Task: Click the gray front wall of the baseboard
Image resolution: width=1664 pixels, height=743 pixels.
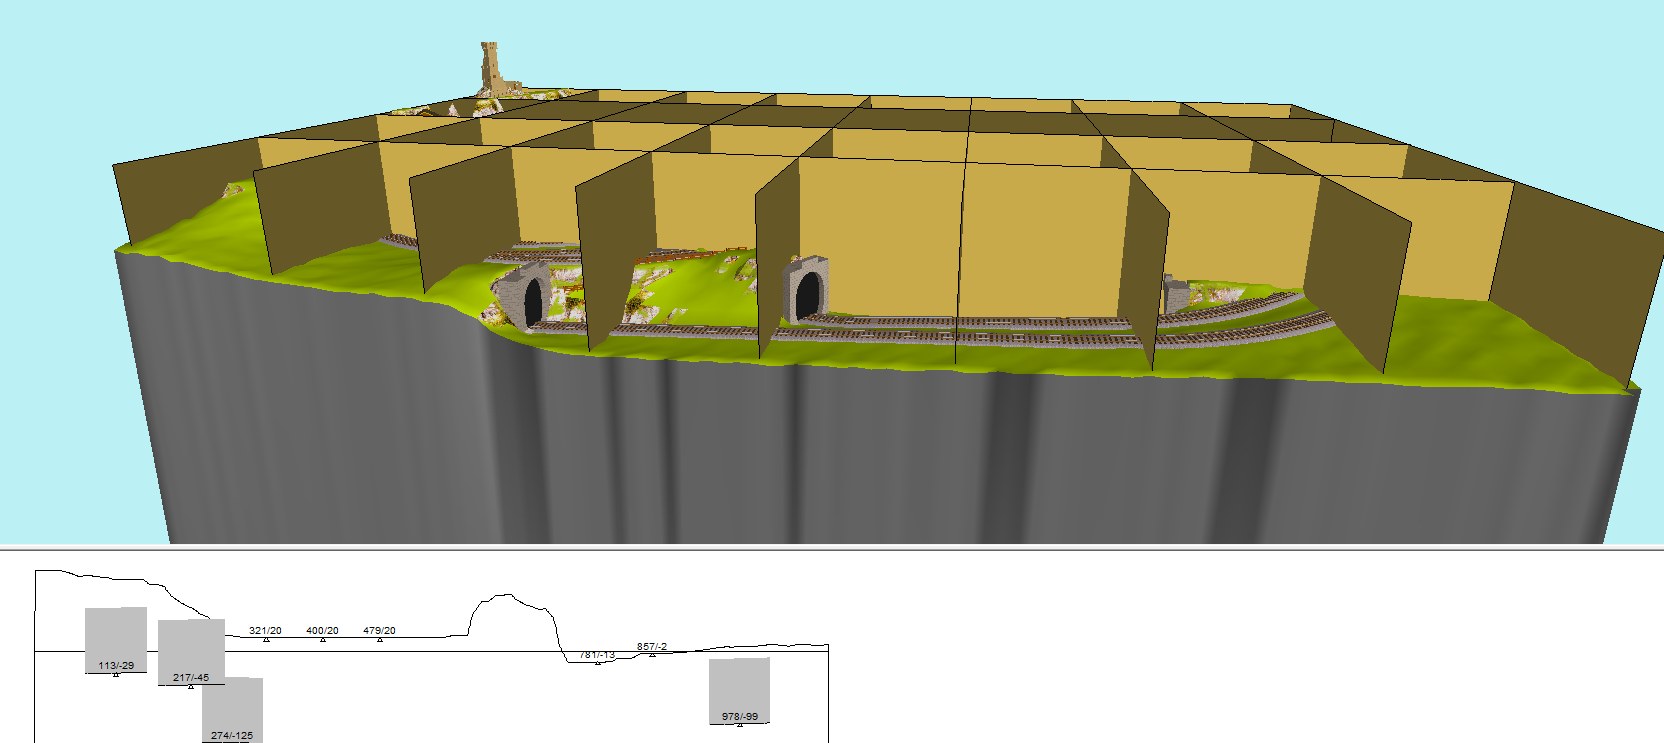Action: pos(800,460)
